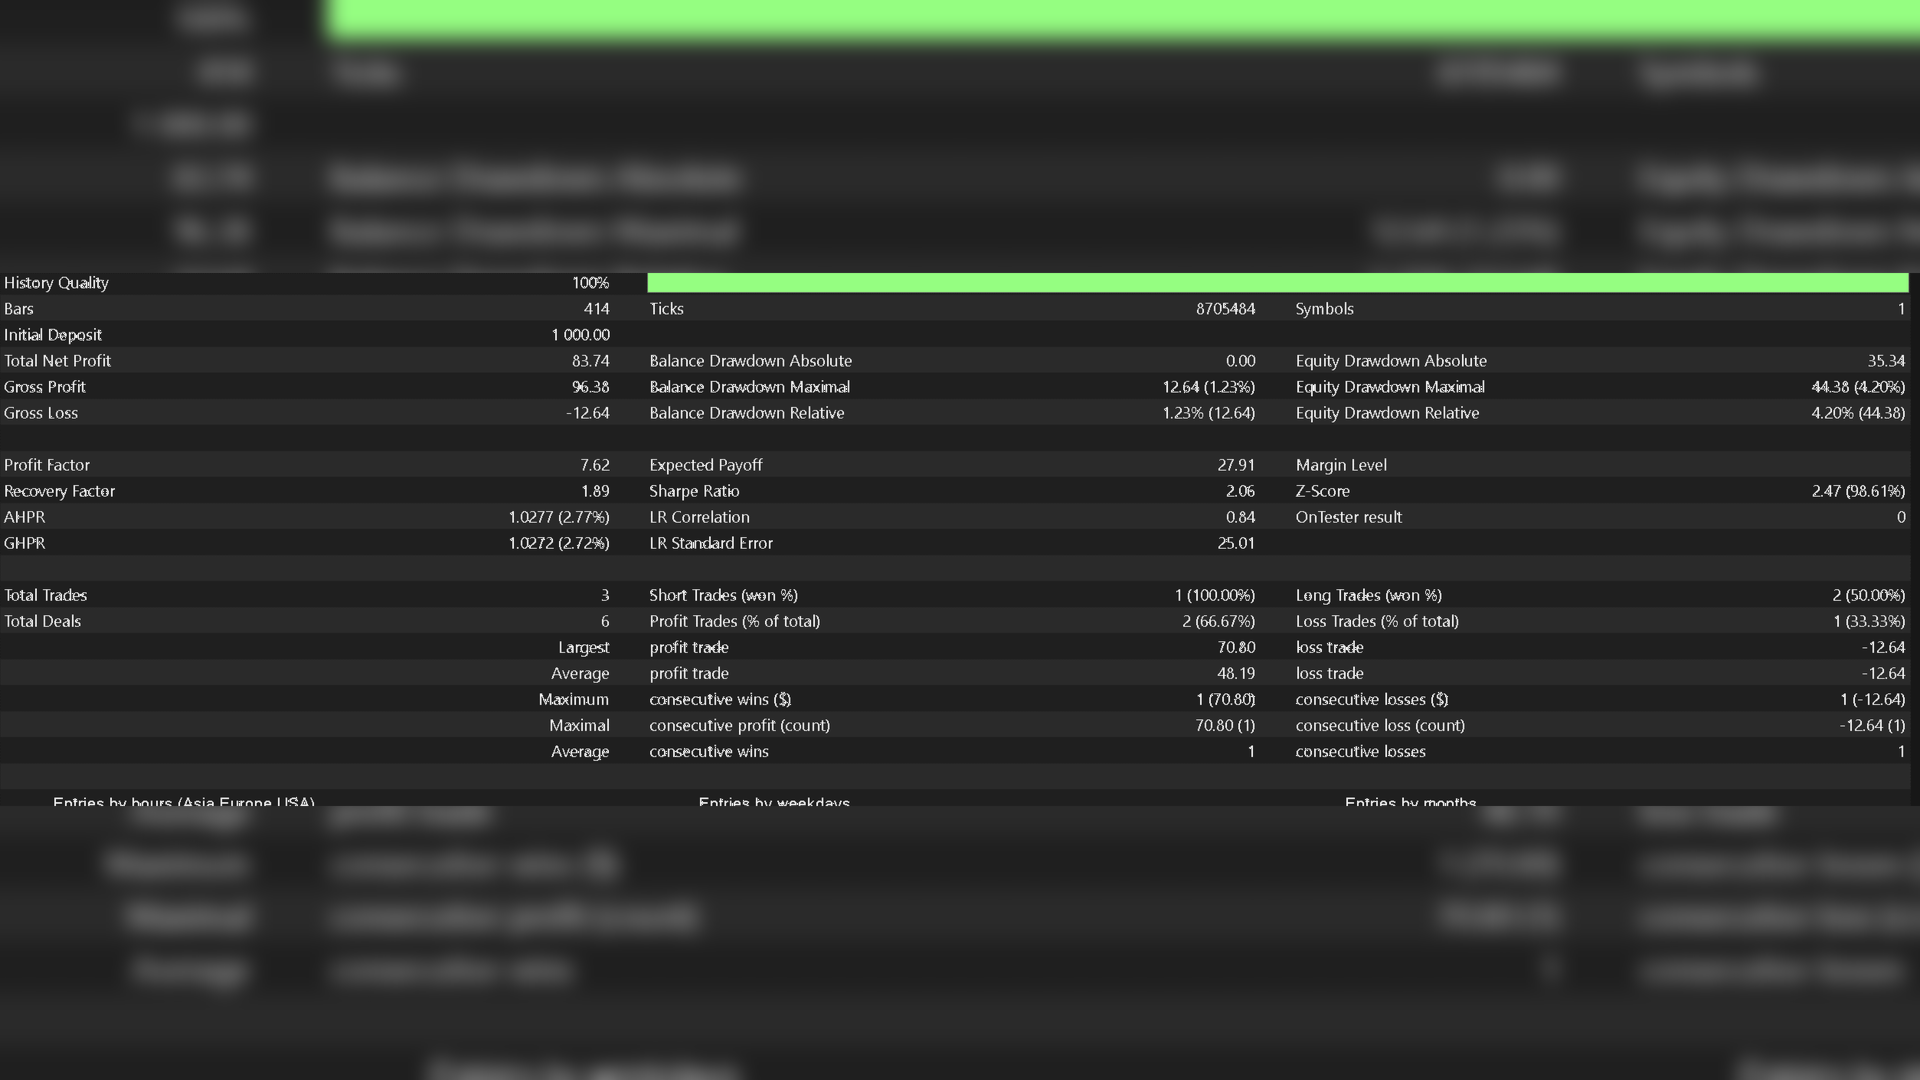Click the Recovery Factor label

pyautogui.click(x=59, y=491)
